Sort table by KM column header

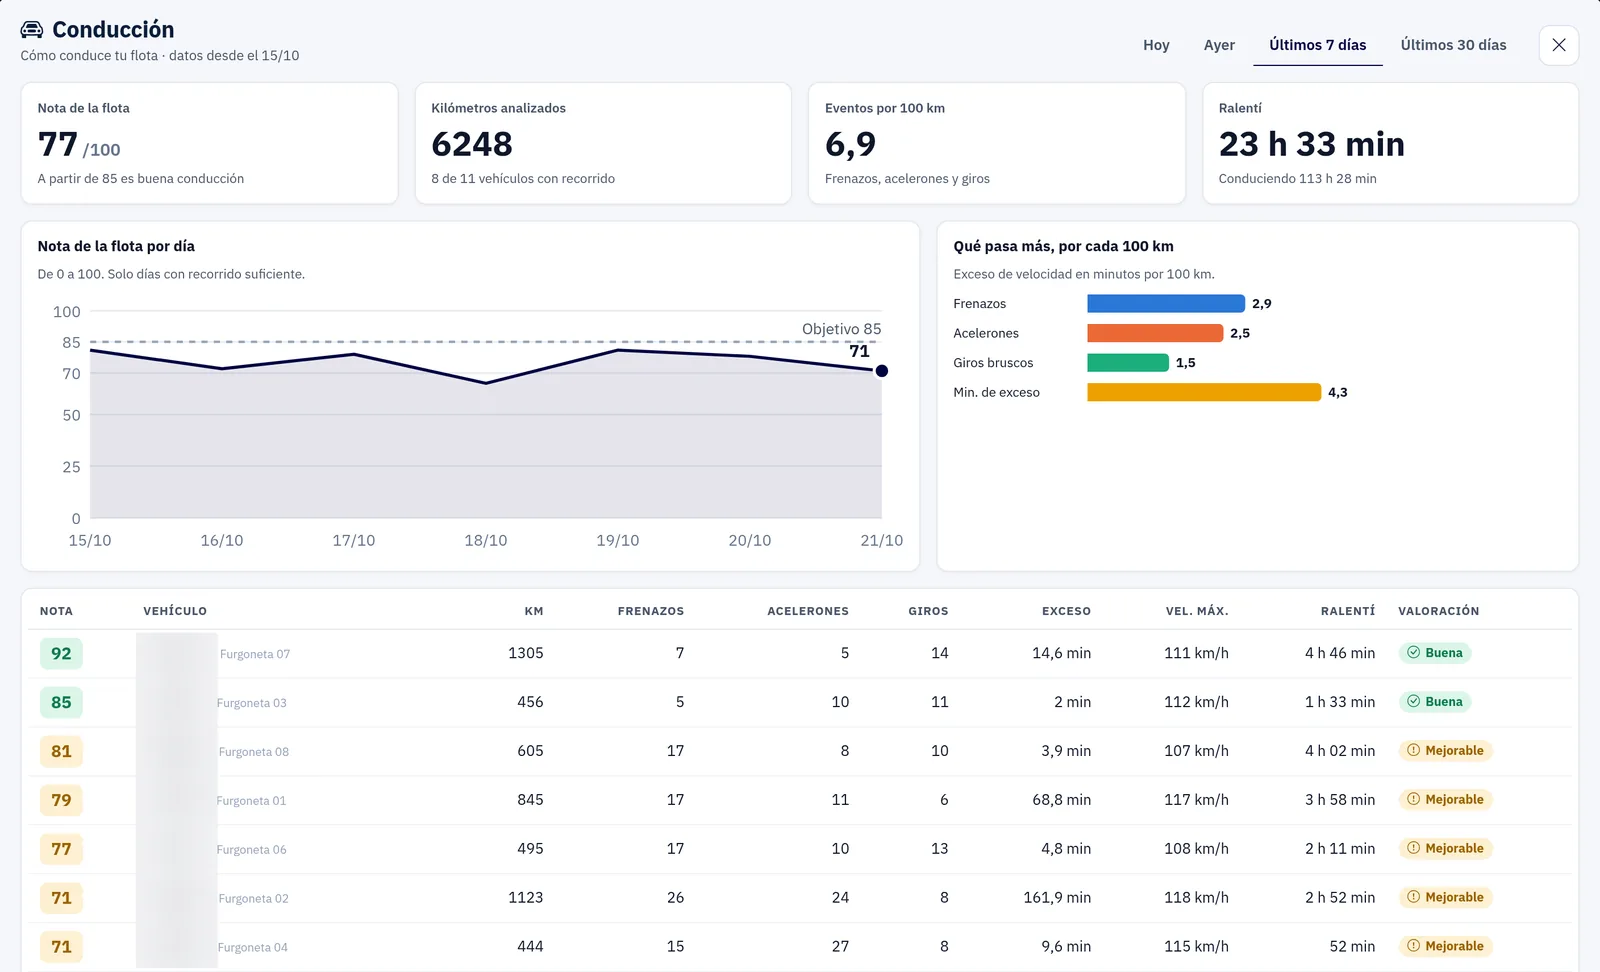point(534,611)
